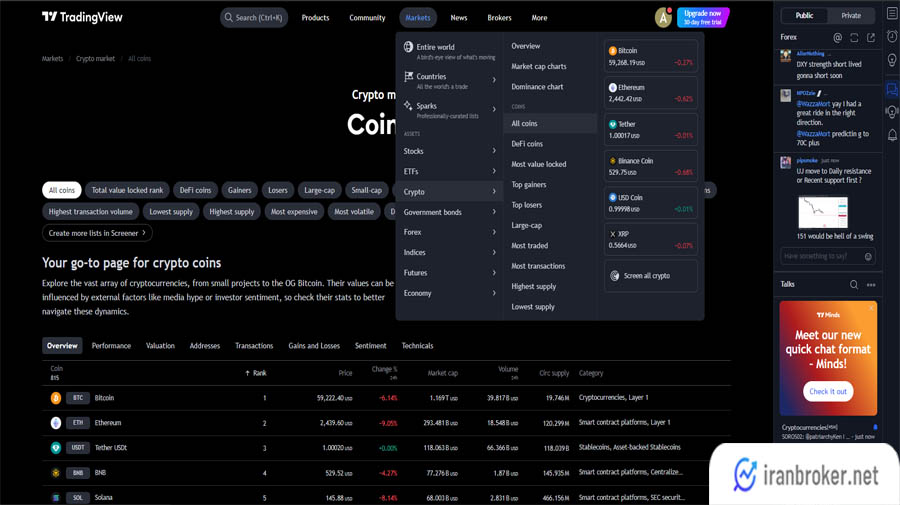Click the Check it out button
900x505 pixels.
(x=828, y=391)
